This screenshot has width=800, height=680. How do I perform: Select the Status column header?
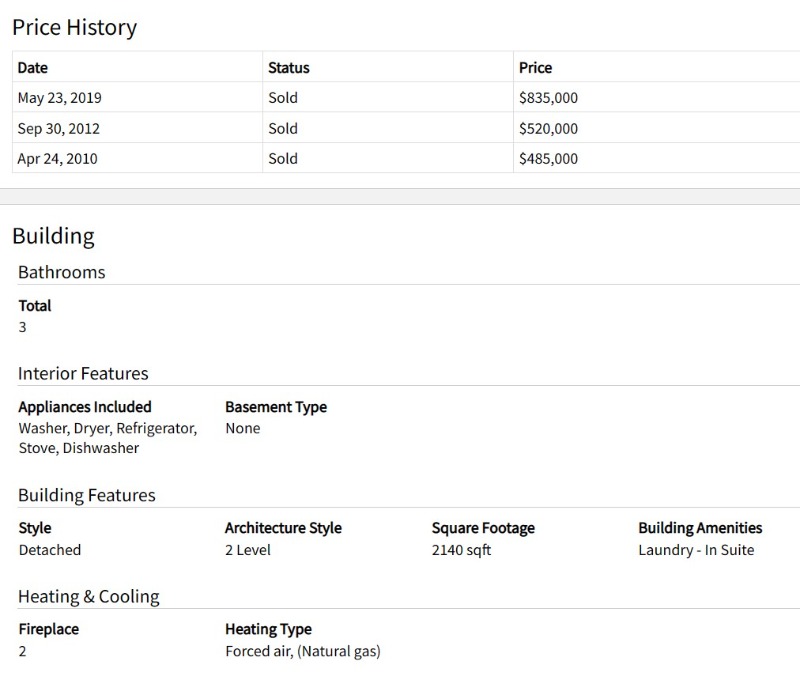[289, 67]
